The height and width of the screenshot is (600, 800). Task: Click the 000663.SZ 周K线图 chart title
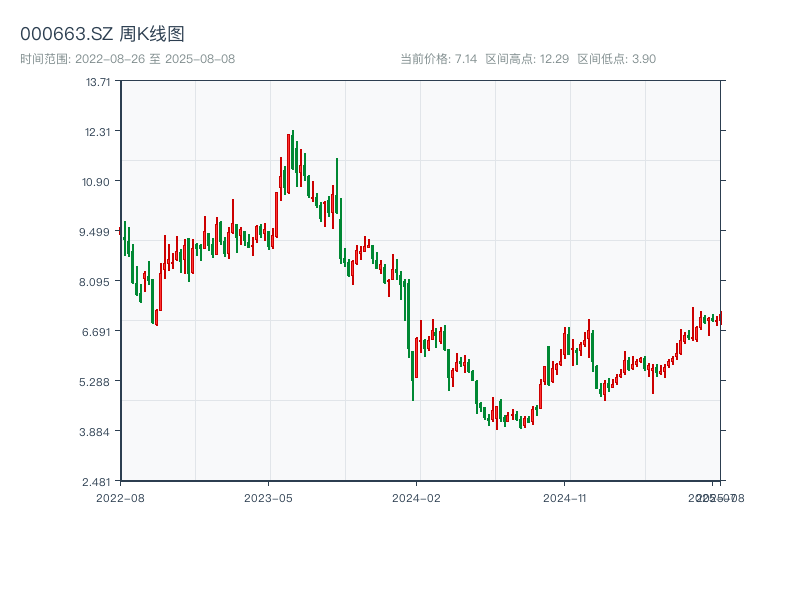click(102, 35)
